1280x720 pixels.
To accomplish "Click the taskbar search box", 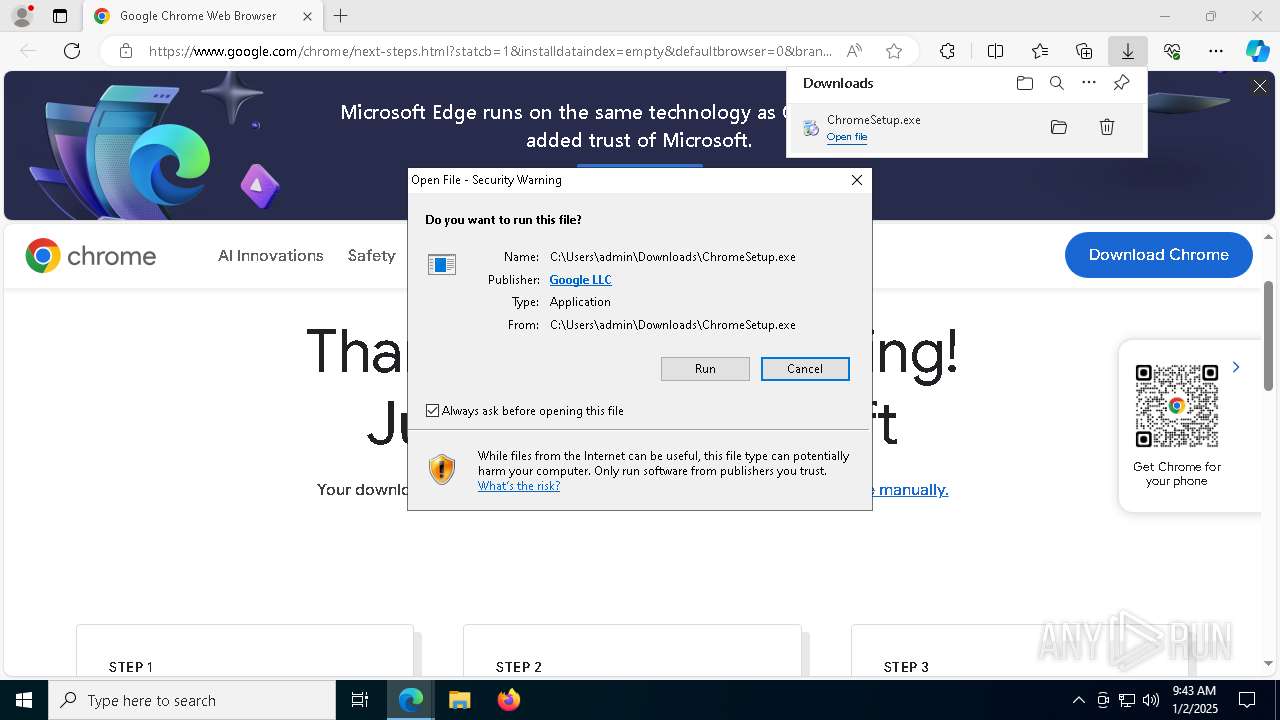I will [192, 700].
